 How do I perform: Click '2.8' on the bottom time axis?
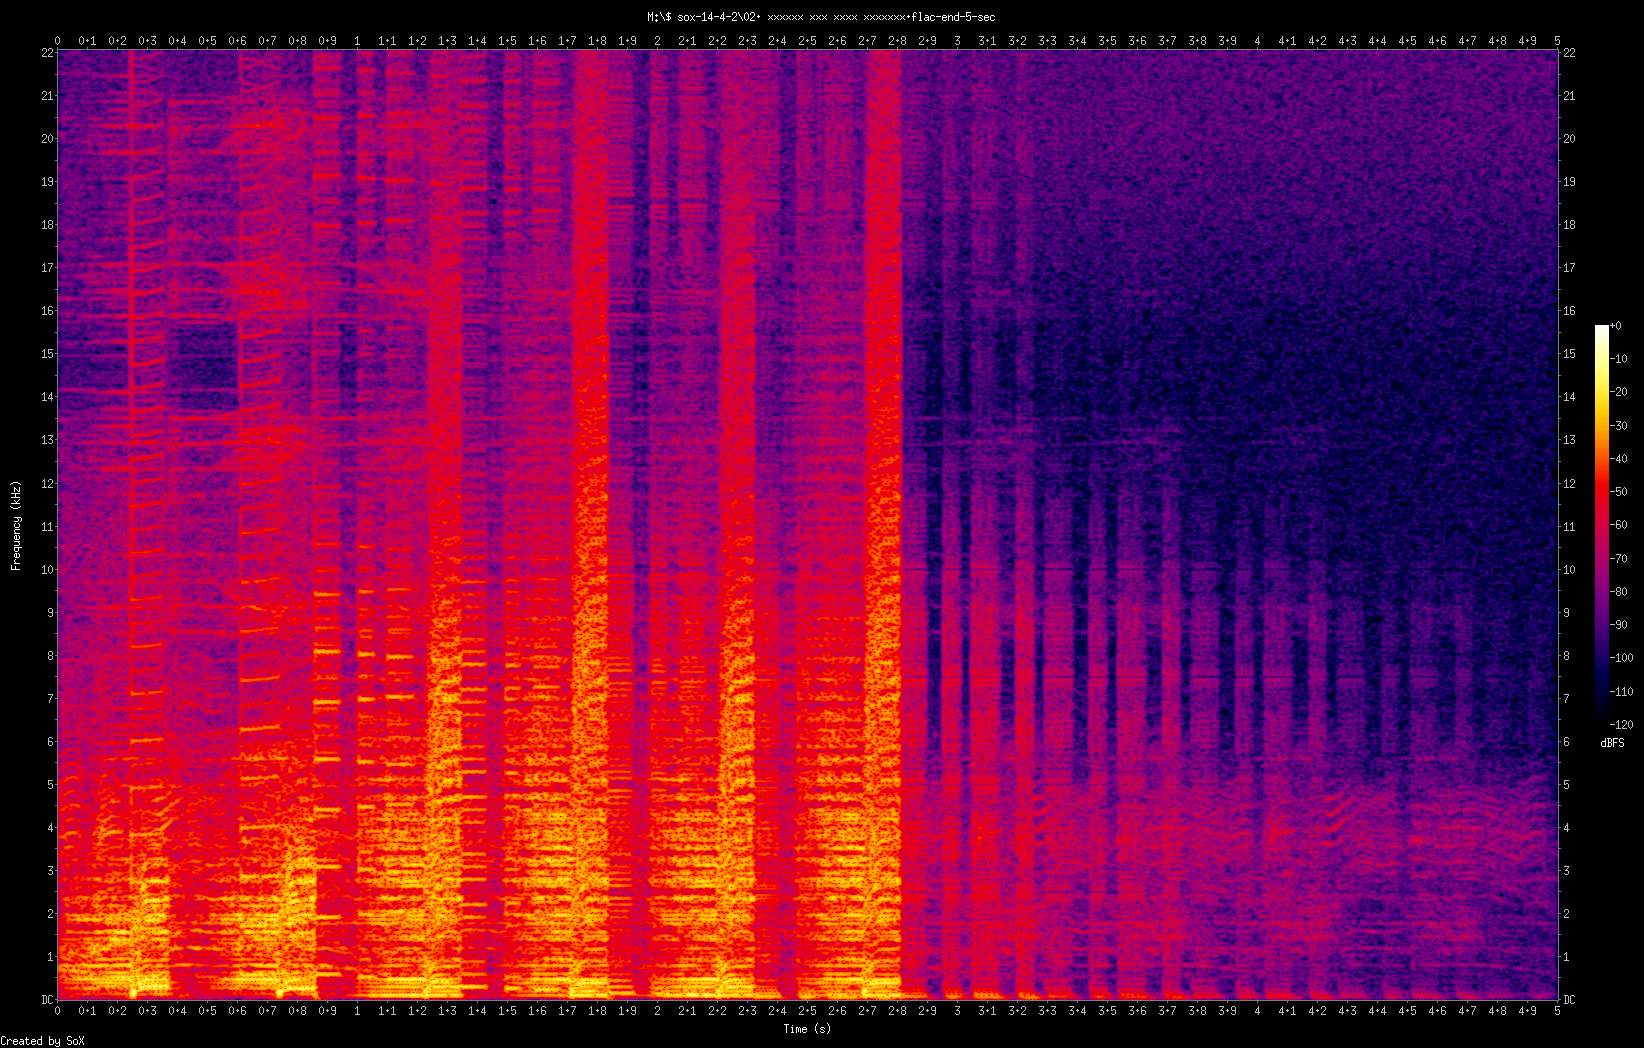coord(897,1011)
